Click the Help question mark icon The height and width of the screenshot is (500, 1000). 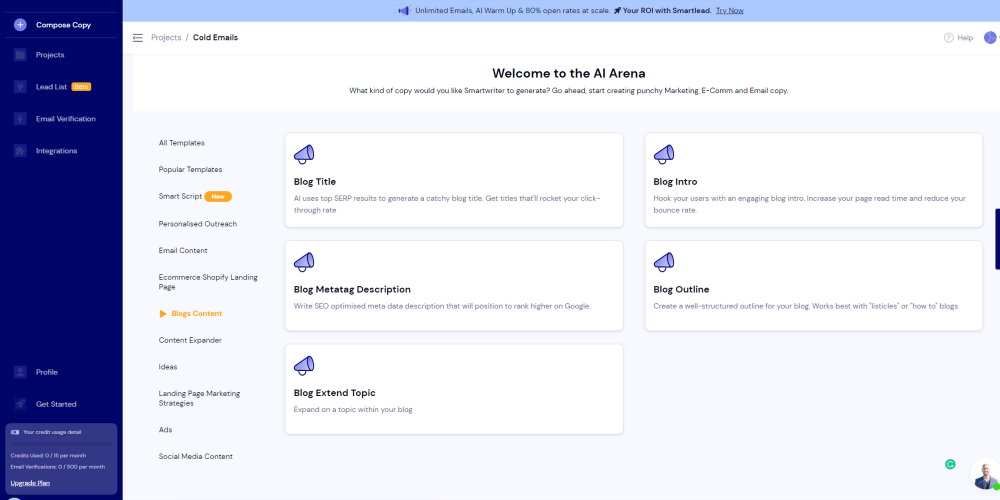949,38
